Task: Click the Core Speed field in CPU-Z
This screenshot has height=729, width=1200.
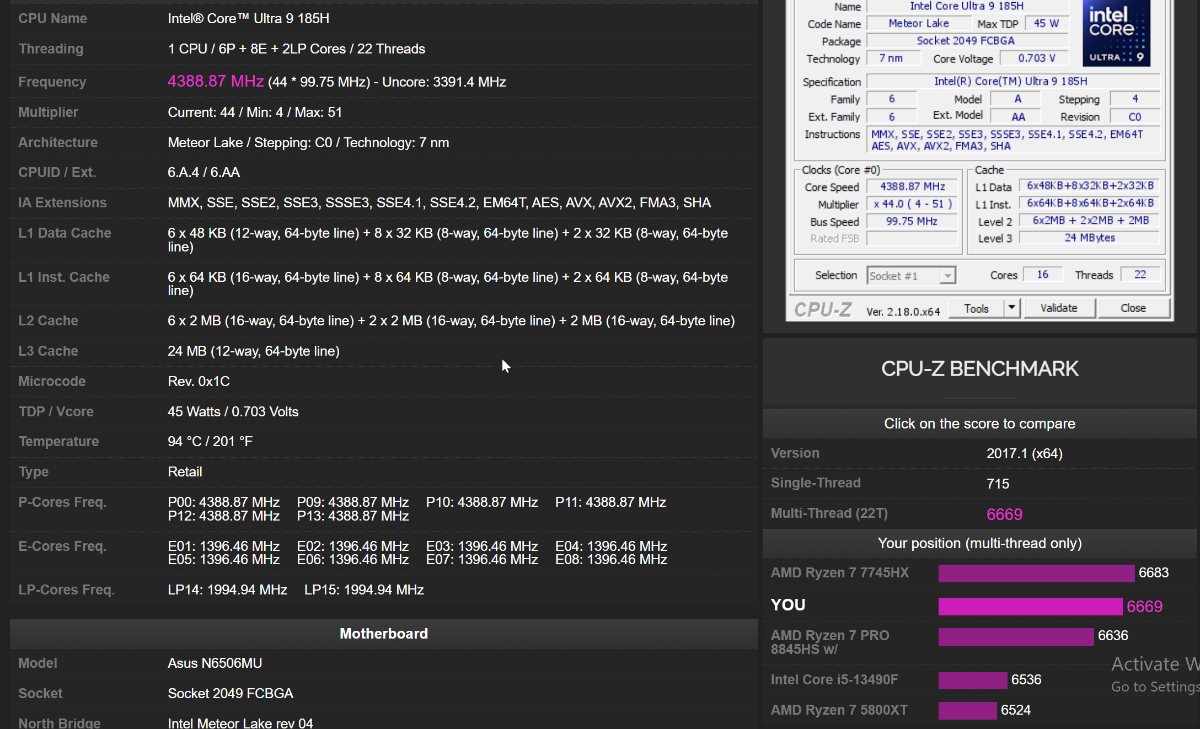Action: [x=912, y=187]
